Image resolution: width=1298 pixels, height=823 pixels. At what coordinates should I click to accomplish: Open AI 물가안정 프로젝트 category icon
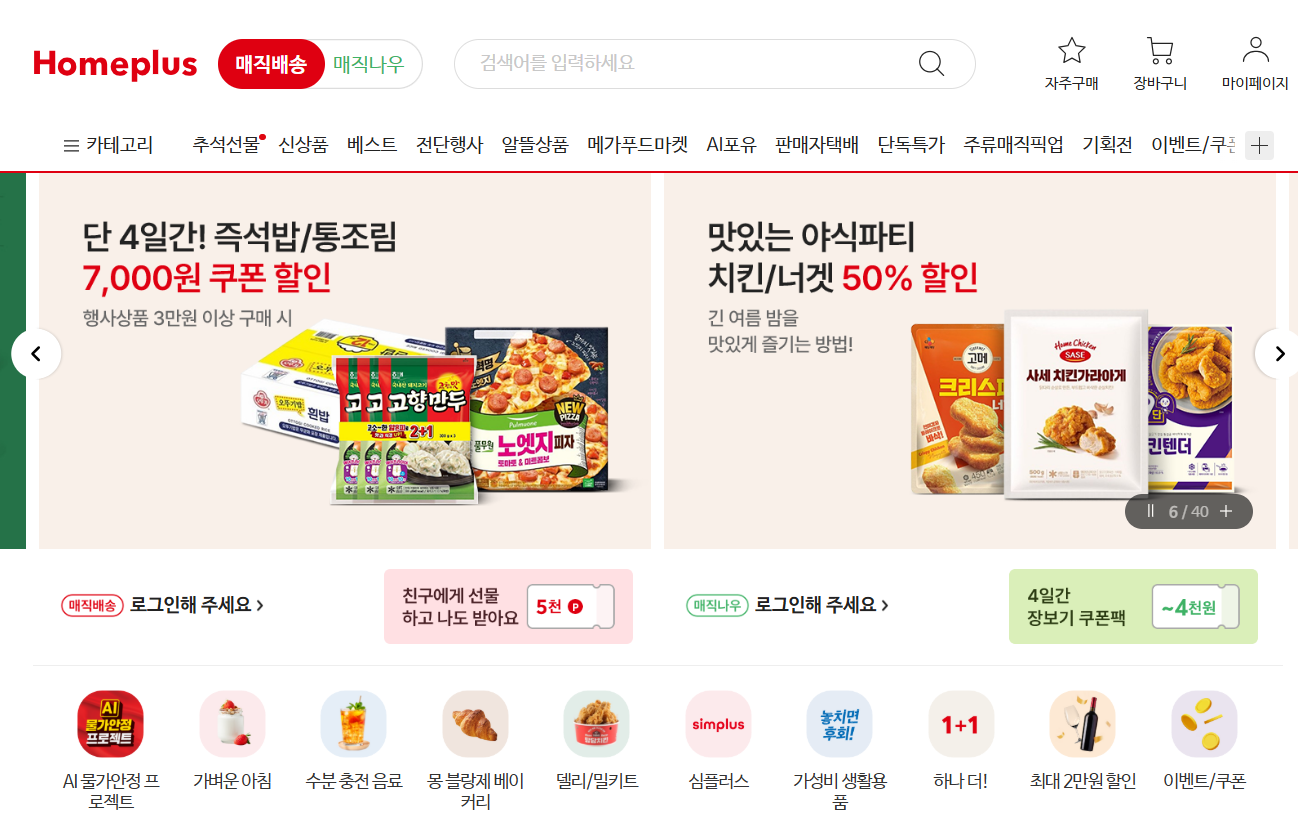(x=110, y=724)
